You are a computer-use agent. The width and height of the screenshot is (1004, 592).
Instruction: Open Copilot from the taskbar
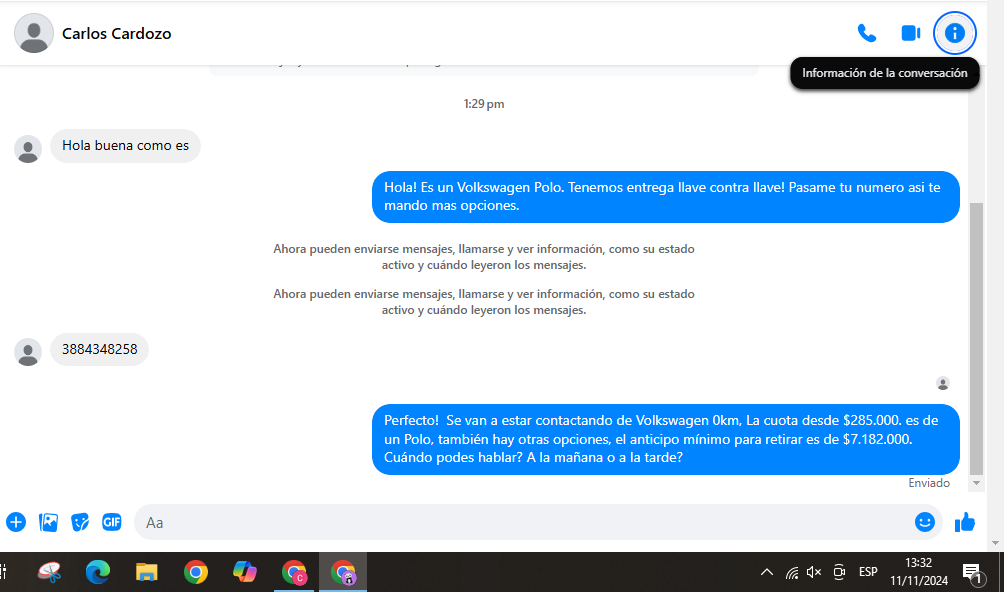(x=245, y=572)
